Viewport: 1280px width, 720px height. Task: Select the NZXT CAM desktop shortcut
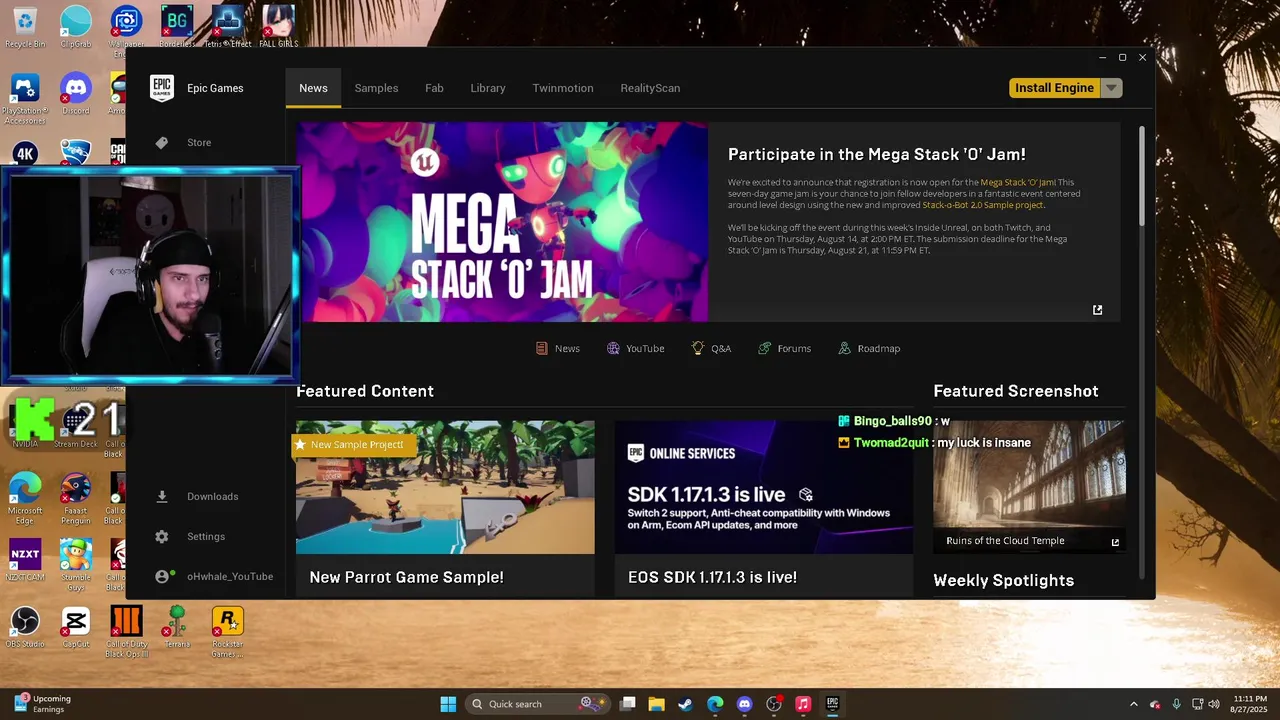coord(25,560)
